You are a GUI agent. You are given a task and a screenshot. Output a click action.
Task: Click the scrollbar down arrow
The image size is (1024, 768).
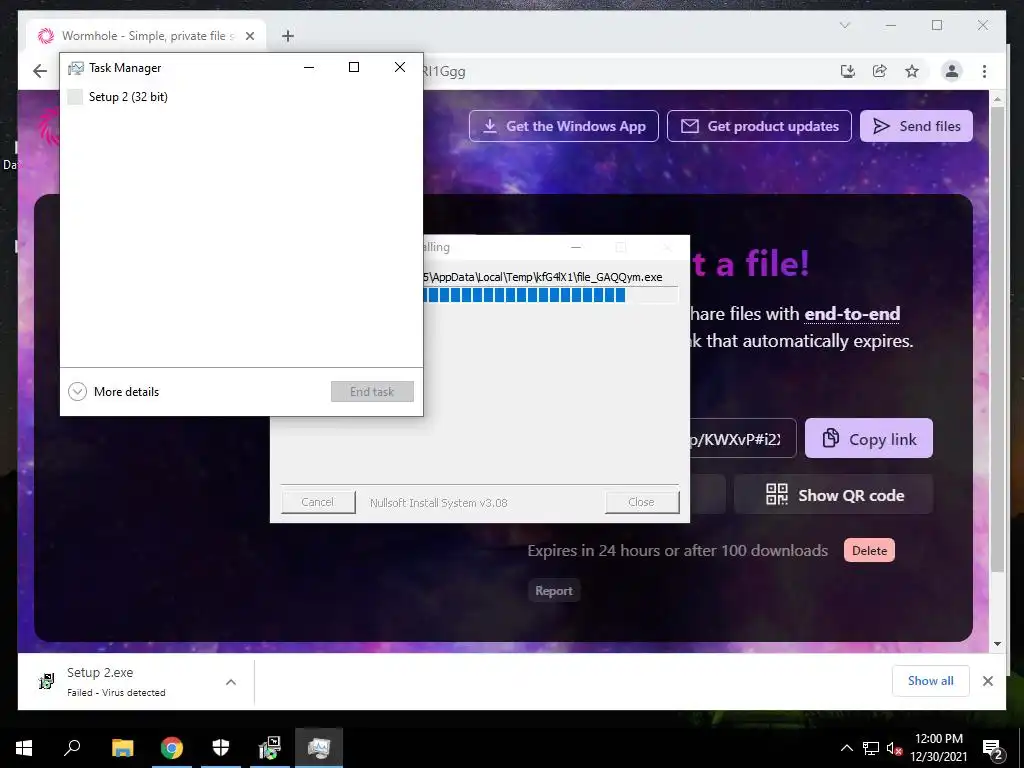click(997, 643)
